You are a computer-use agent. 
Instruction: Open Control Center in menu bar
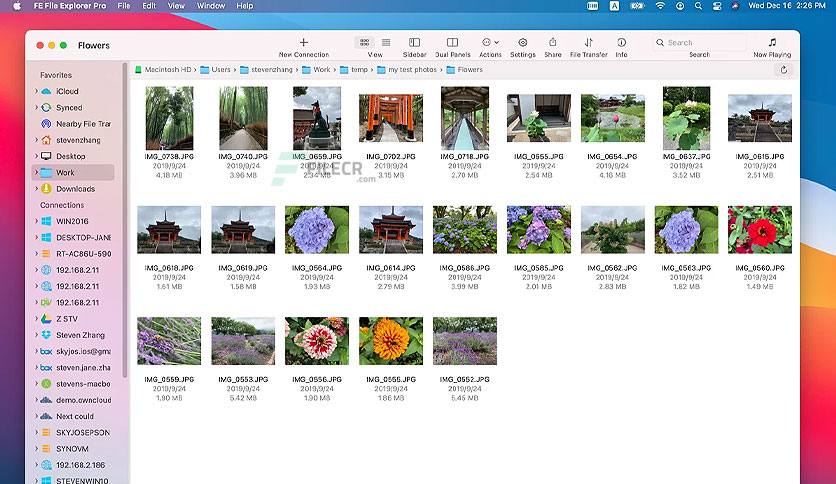click(x=717, y=6)
